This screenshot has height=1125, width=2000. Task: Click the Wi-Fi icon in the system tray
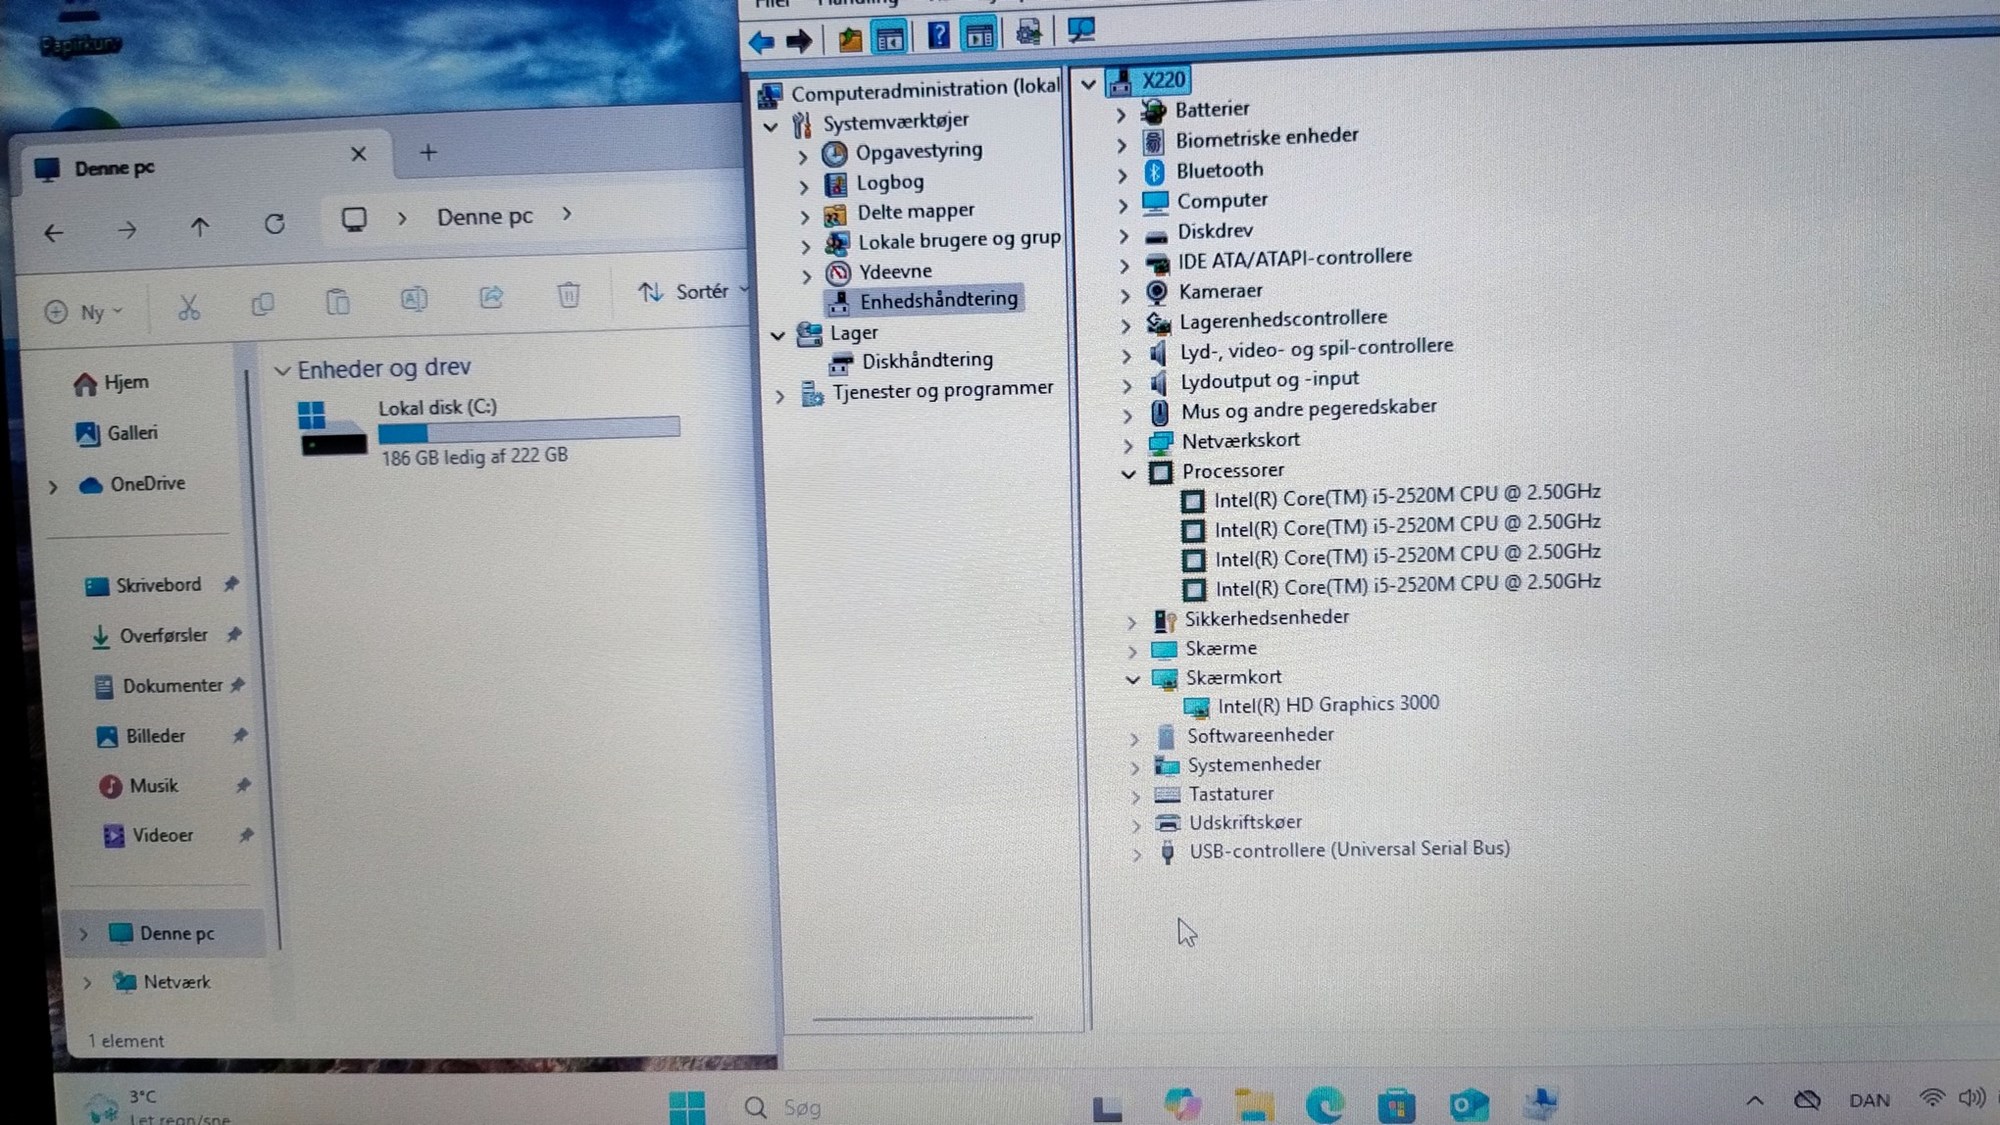point(1933,1098)
